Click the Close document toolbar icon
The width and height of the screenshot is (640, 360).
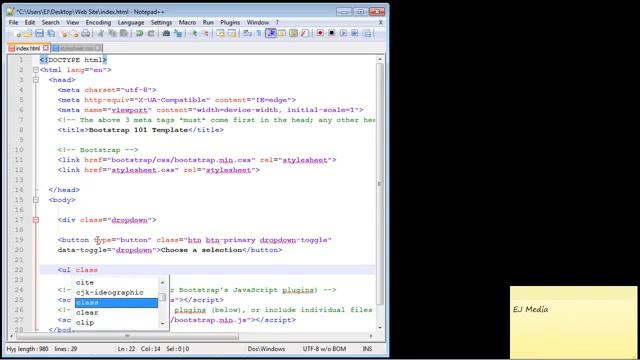[x=64, y=33]
